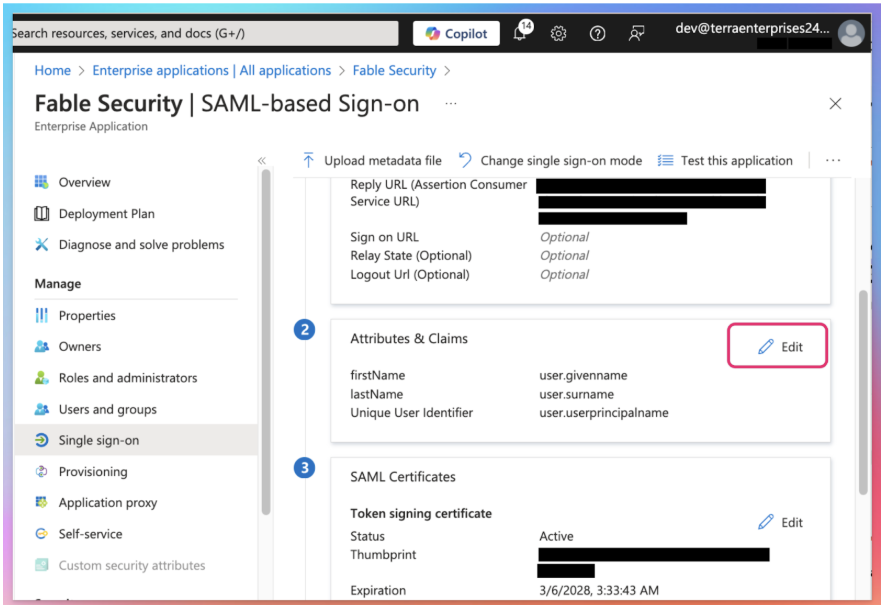This screenshot has width=886, height=608.
Task: Select Single sign-on in sidebar
Action: point(136,440)
